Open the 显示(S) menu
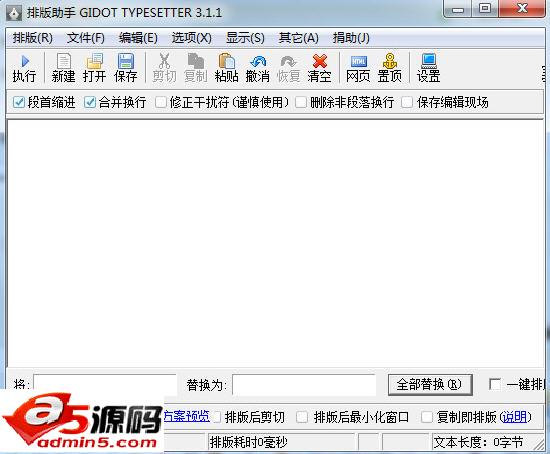This screenshot has height=454, width=550. tap(245, 38)
